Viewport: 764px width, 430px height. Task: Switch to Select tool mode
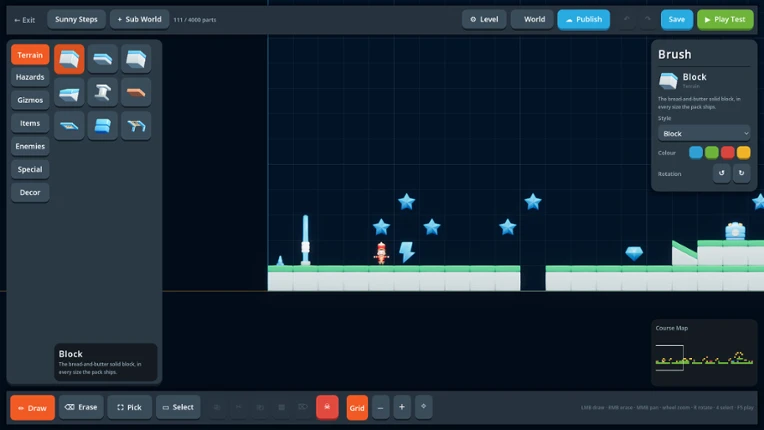[x=178, y=407]
